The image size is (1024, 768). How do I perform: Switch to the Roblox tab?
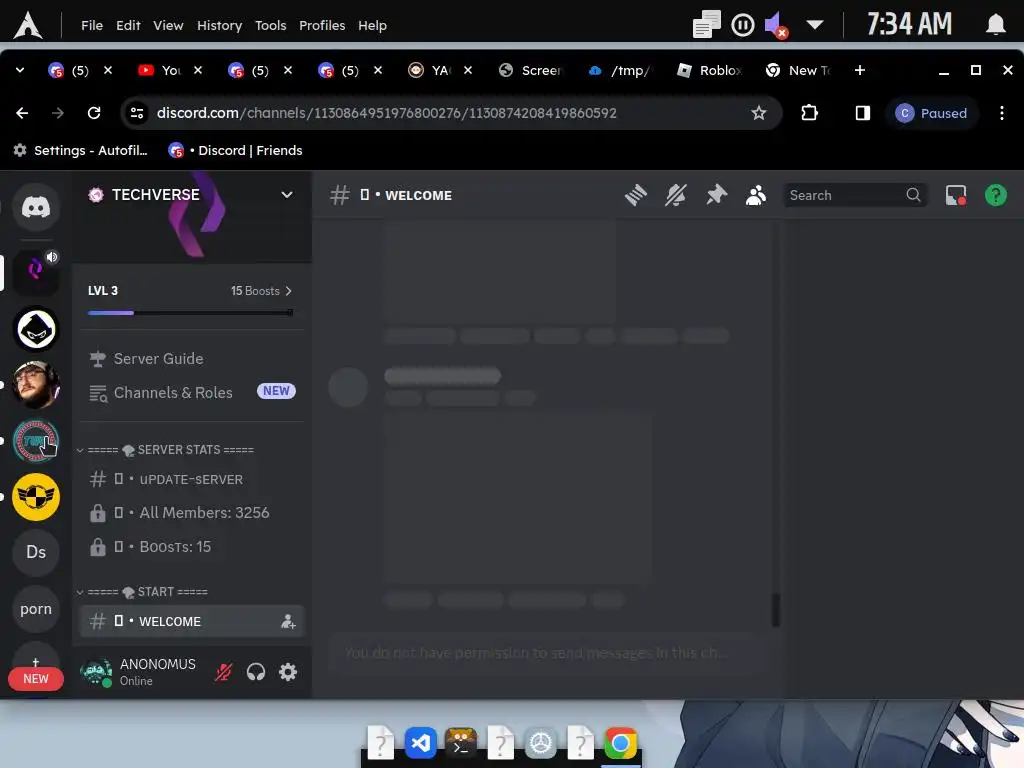click(x=710, y=70)
